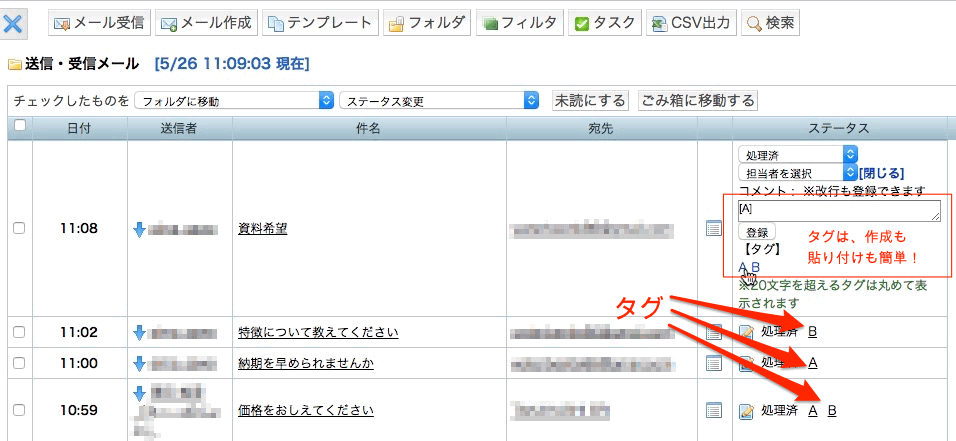Click the 送信者 column header
The width and height of the screenshot is (956, 441).
[179, 128]
